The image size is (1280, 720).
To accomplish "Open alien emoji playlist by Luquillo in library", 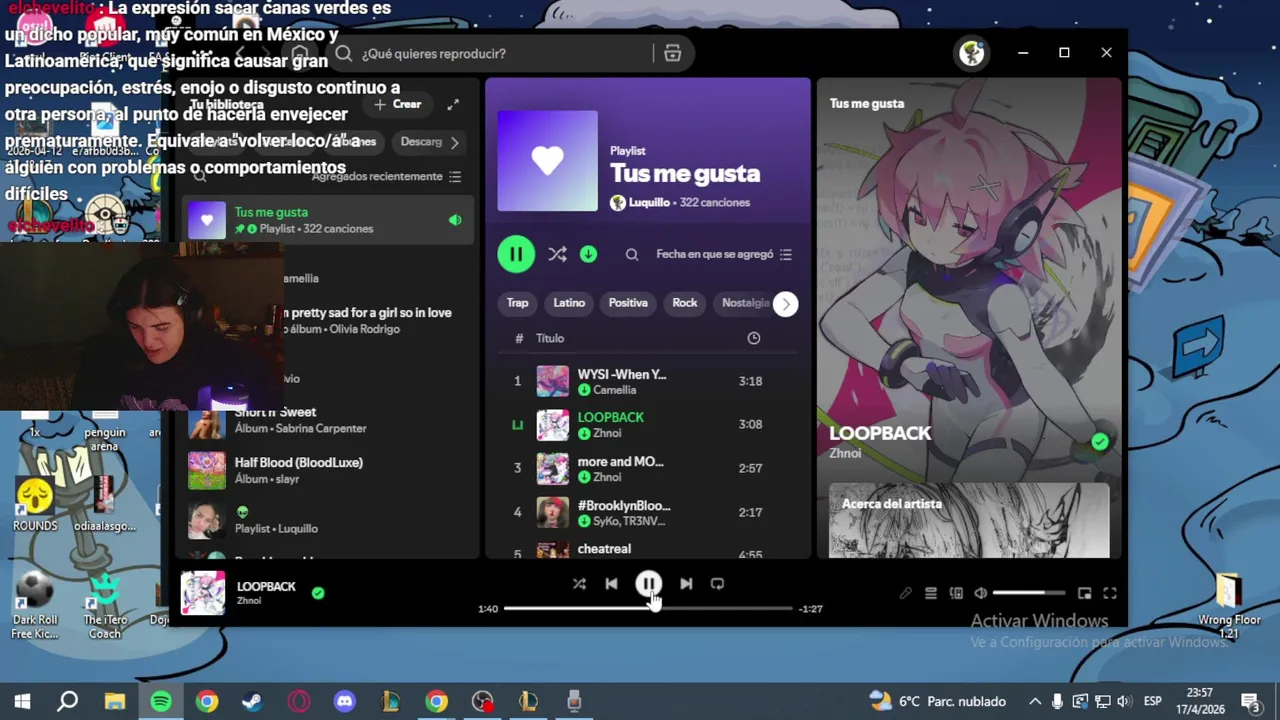I will click(327, 520).
